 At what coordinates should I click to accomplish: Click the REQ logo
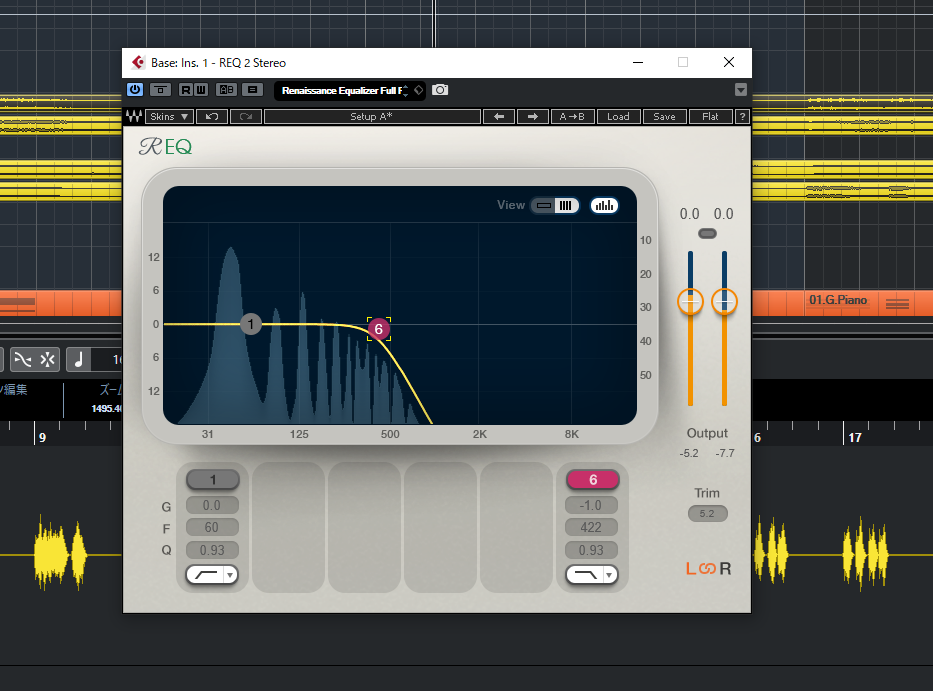click(x=165, y=146)
